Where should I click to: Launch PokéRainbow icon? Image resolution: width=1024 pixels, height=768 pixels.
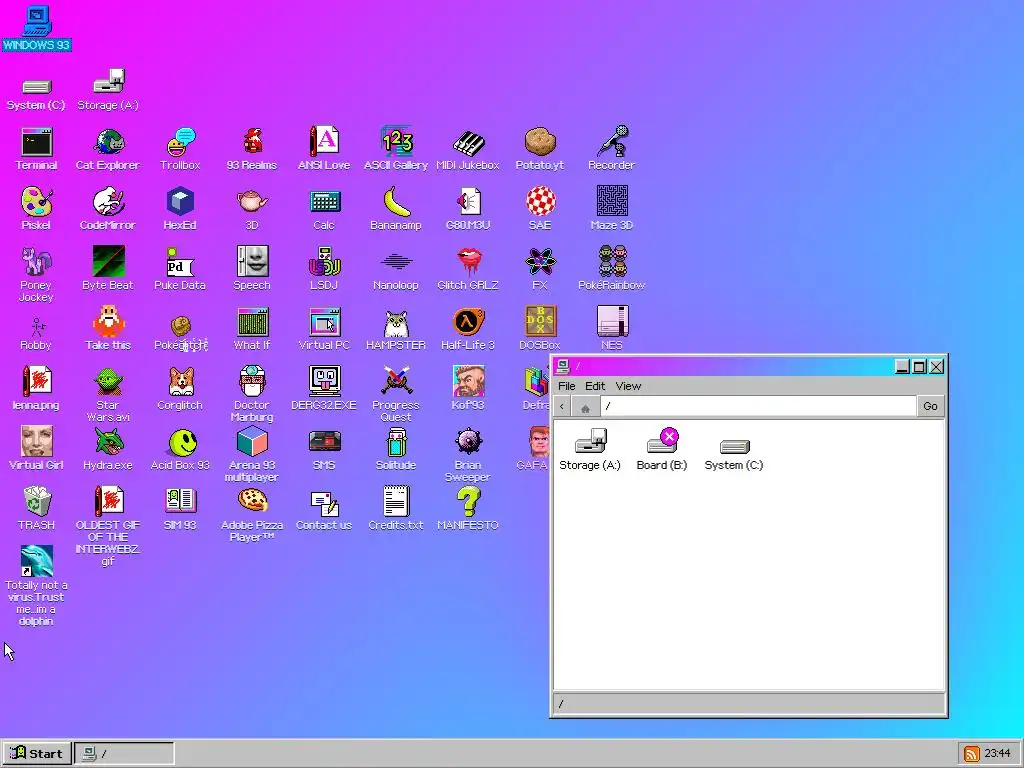click(611, 269)
